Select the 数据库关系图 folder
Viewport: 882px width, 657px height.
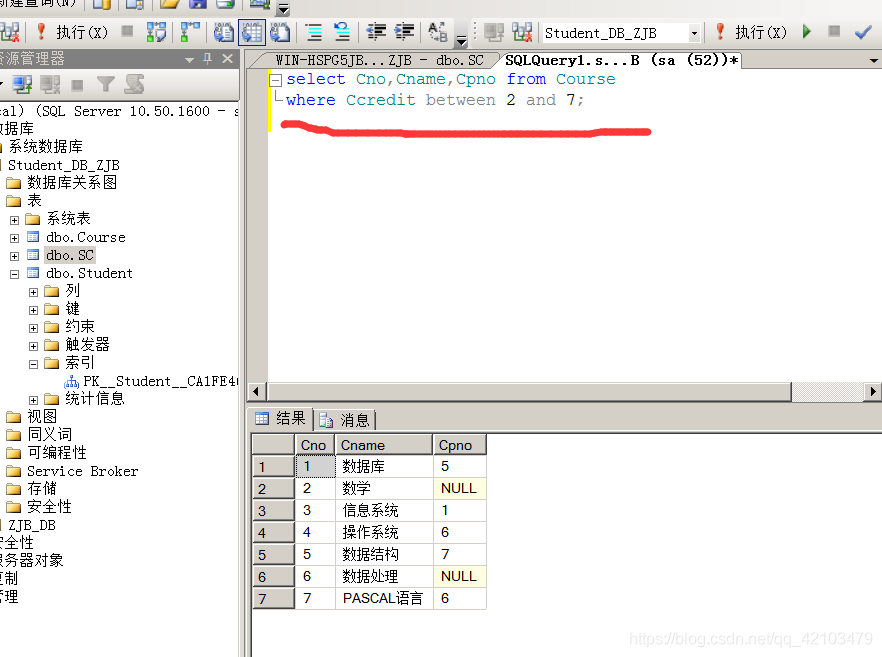point(71,183)
